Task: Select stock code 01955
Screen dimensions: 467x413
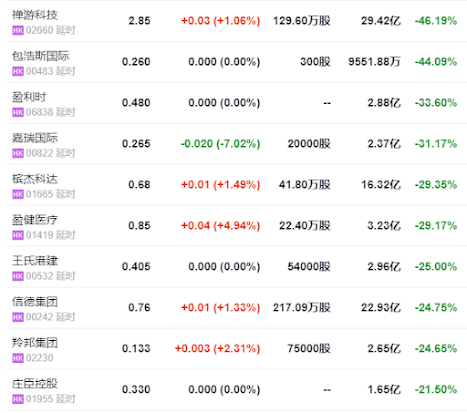Action: (x=39, y=399)
